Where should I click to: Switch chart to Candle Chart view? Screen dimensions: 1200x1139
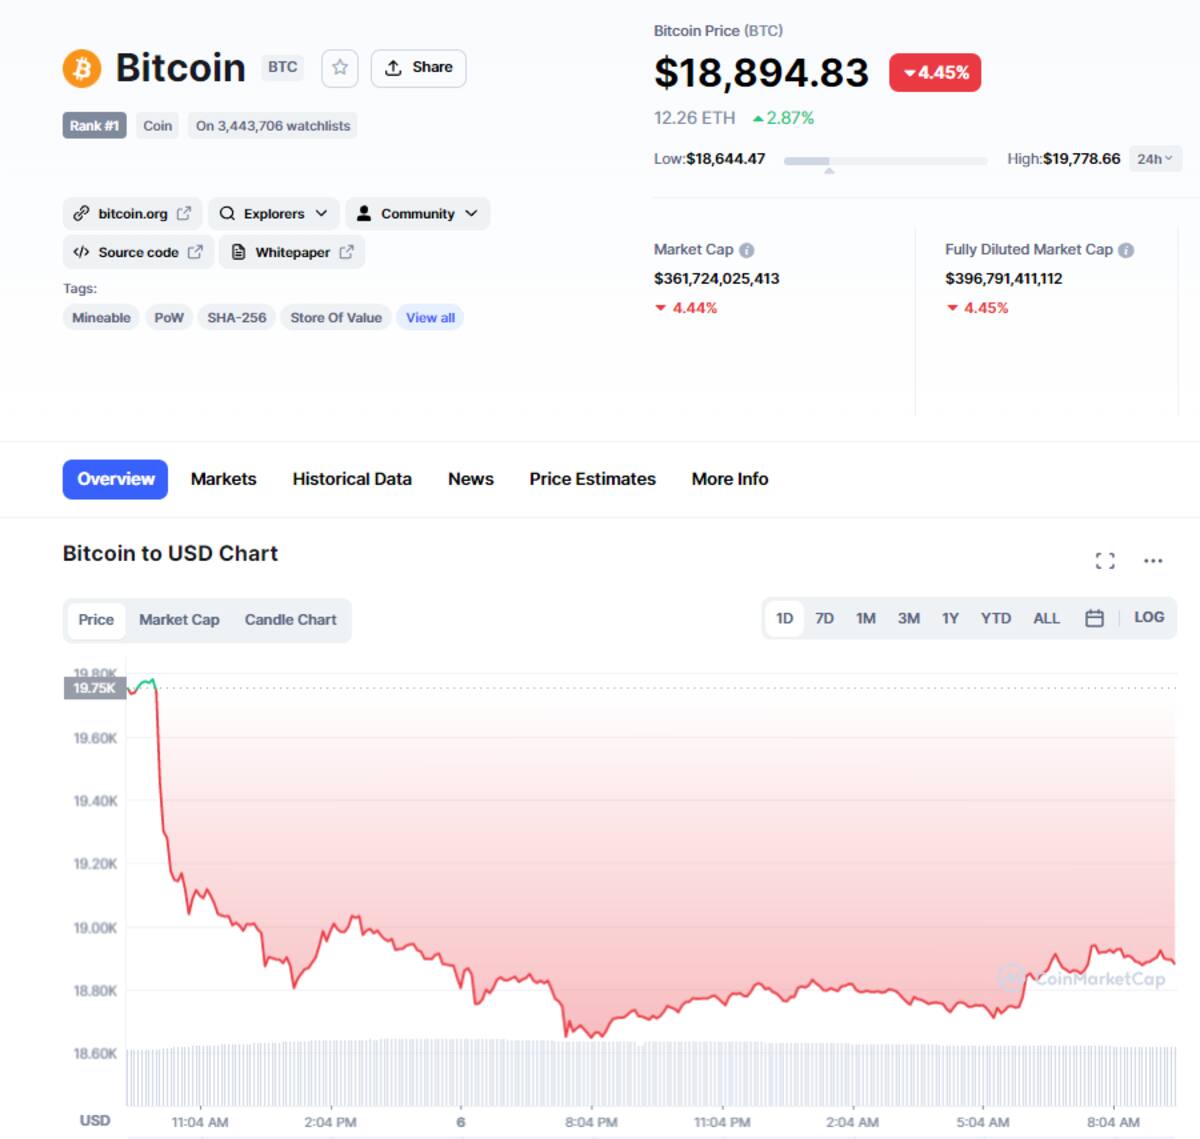(x=290, y=620)
